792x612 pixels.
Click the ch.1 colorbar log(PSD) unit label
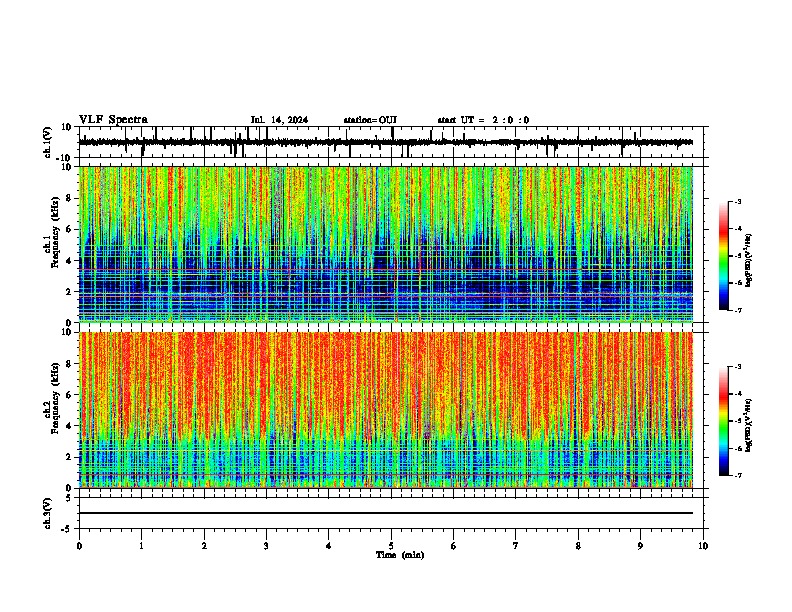click(x=749, y=260)
